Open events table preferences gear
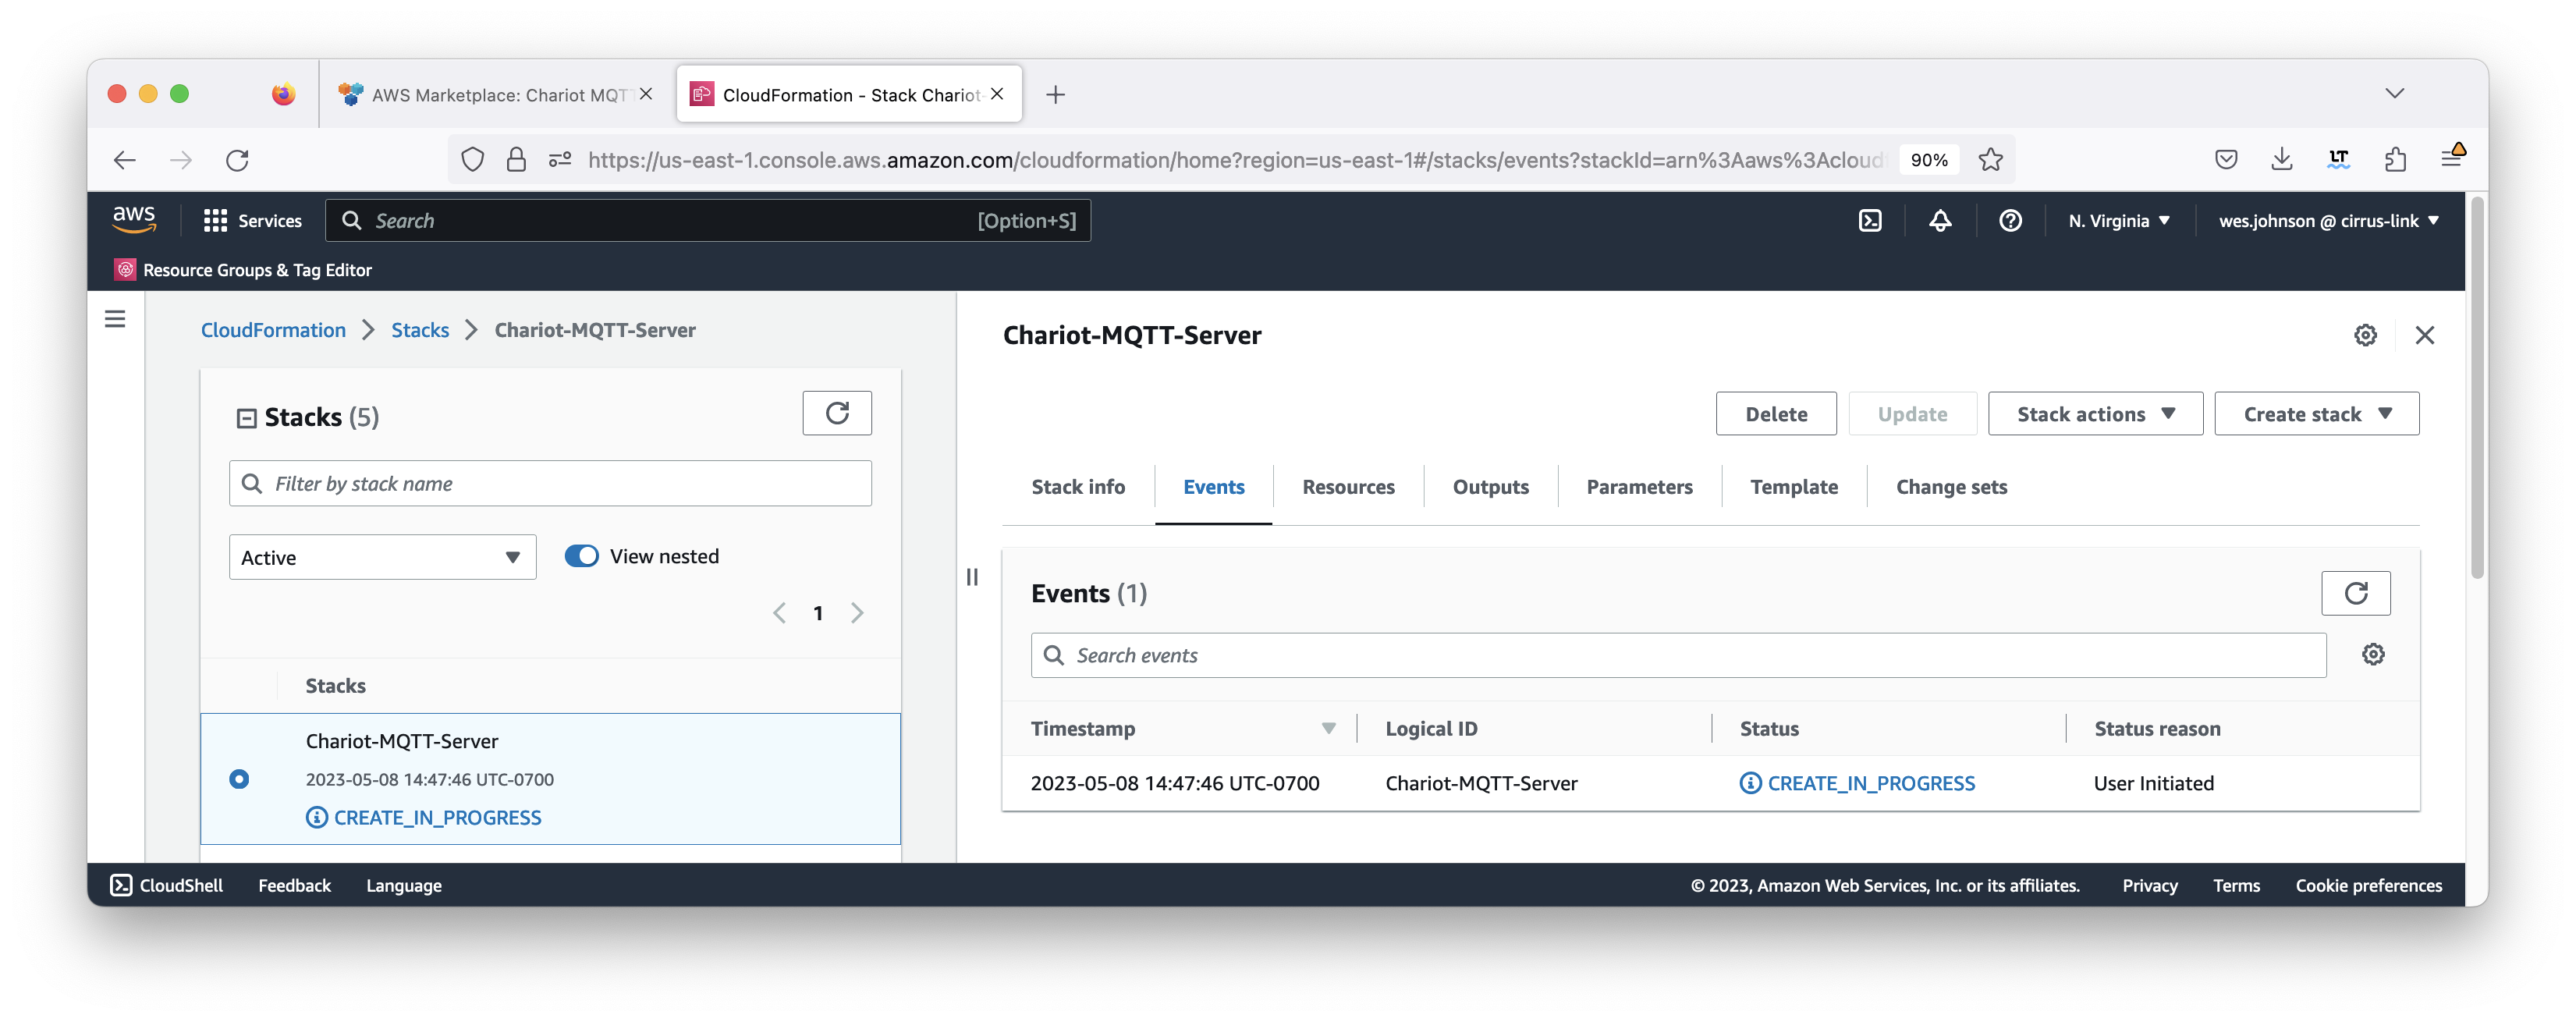This screenshot has width=2576, height=1022. point(2372,654)
